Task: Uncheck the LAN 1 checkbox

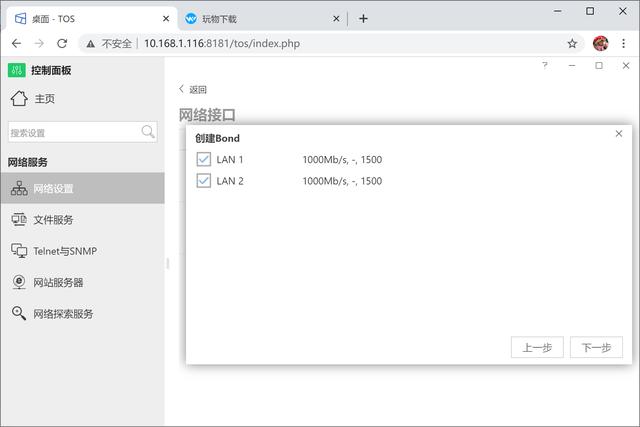Action: point(204,160)
